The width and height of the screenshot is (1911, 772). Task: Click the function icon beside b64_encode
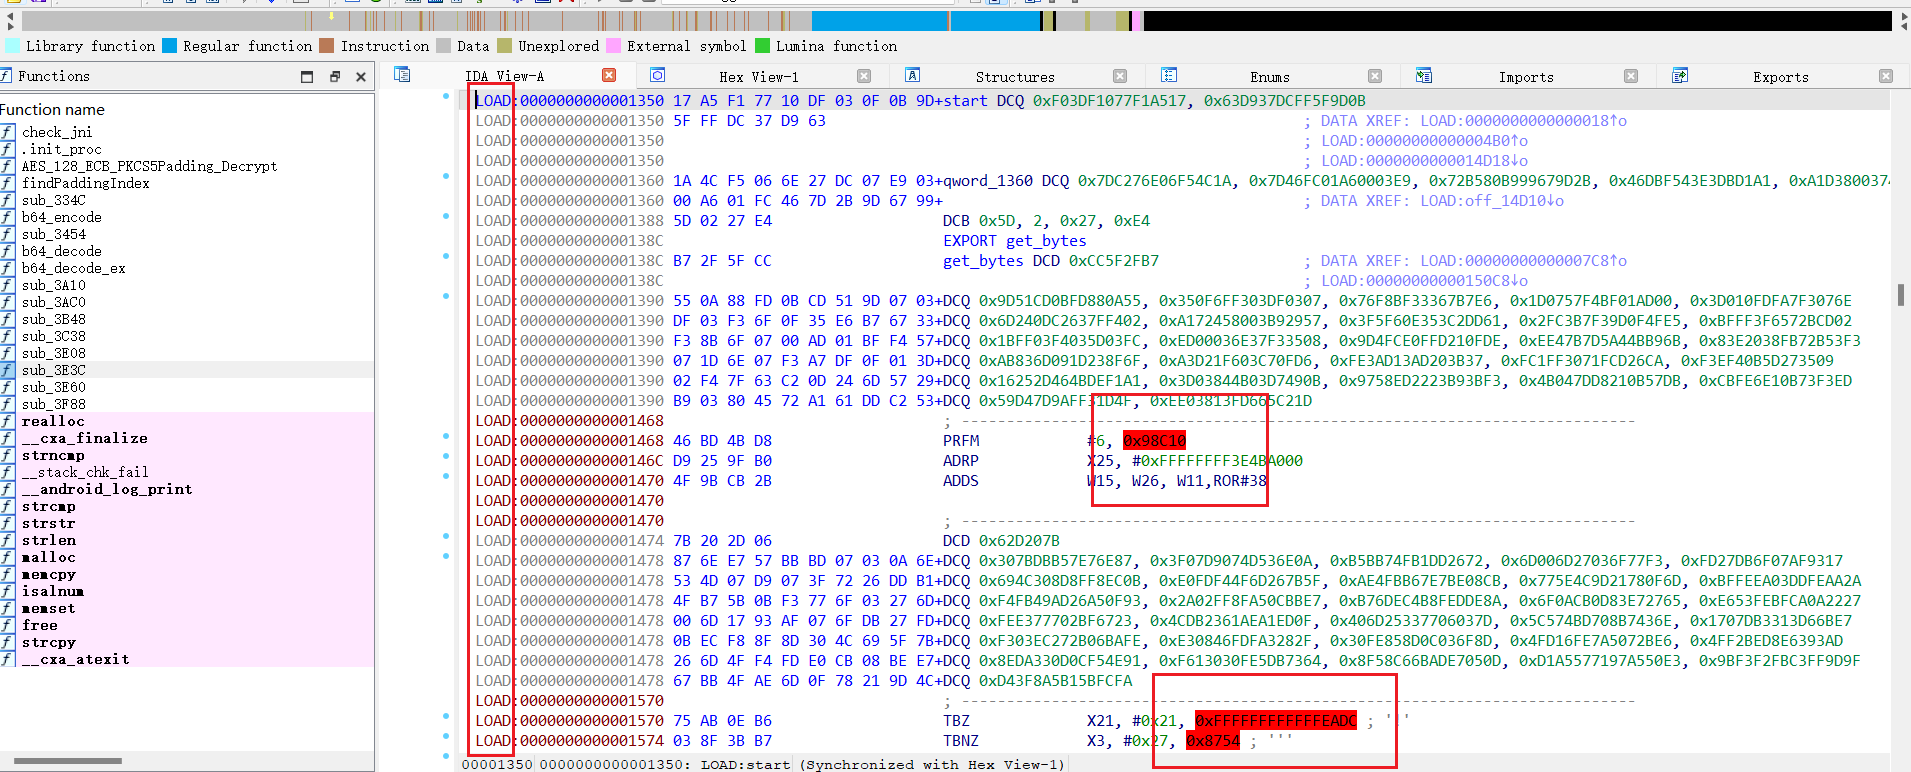8,217
